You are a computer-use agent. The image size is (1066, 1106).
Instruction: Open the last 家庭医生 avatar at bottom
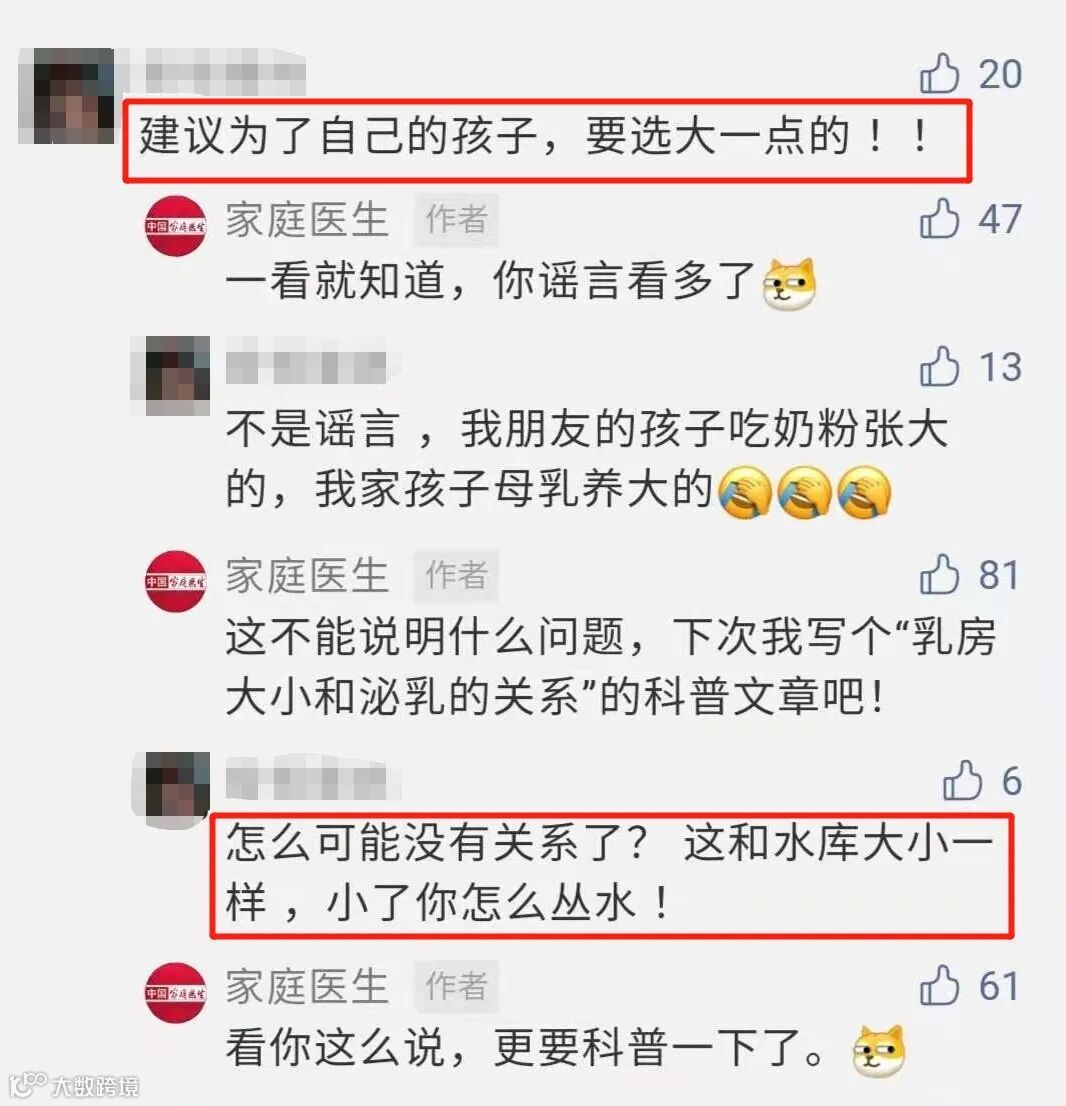[x=176, y=992]
